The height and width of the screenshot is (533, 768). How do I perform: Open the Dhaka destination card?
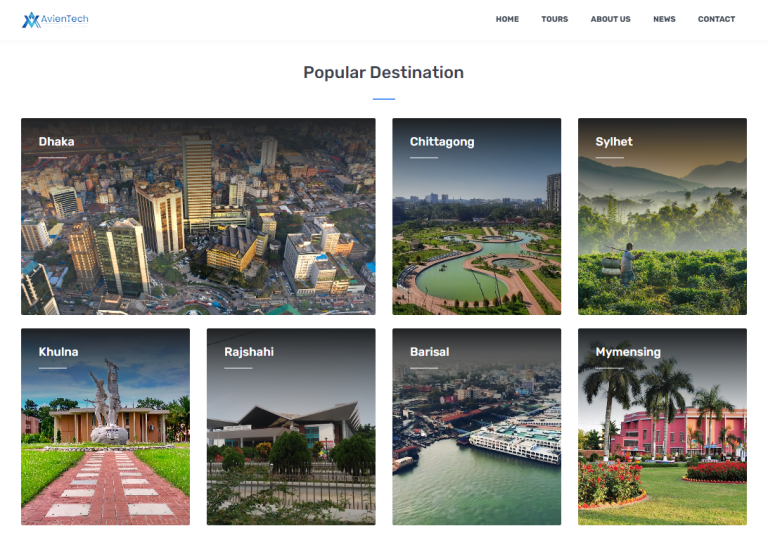click(198, 216)
